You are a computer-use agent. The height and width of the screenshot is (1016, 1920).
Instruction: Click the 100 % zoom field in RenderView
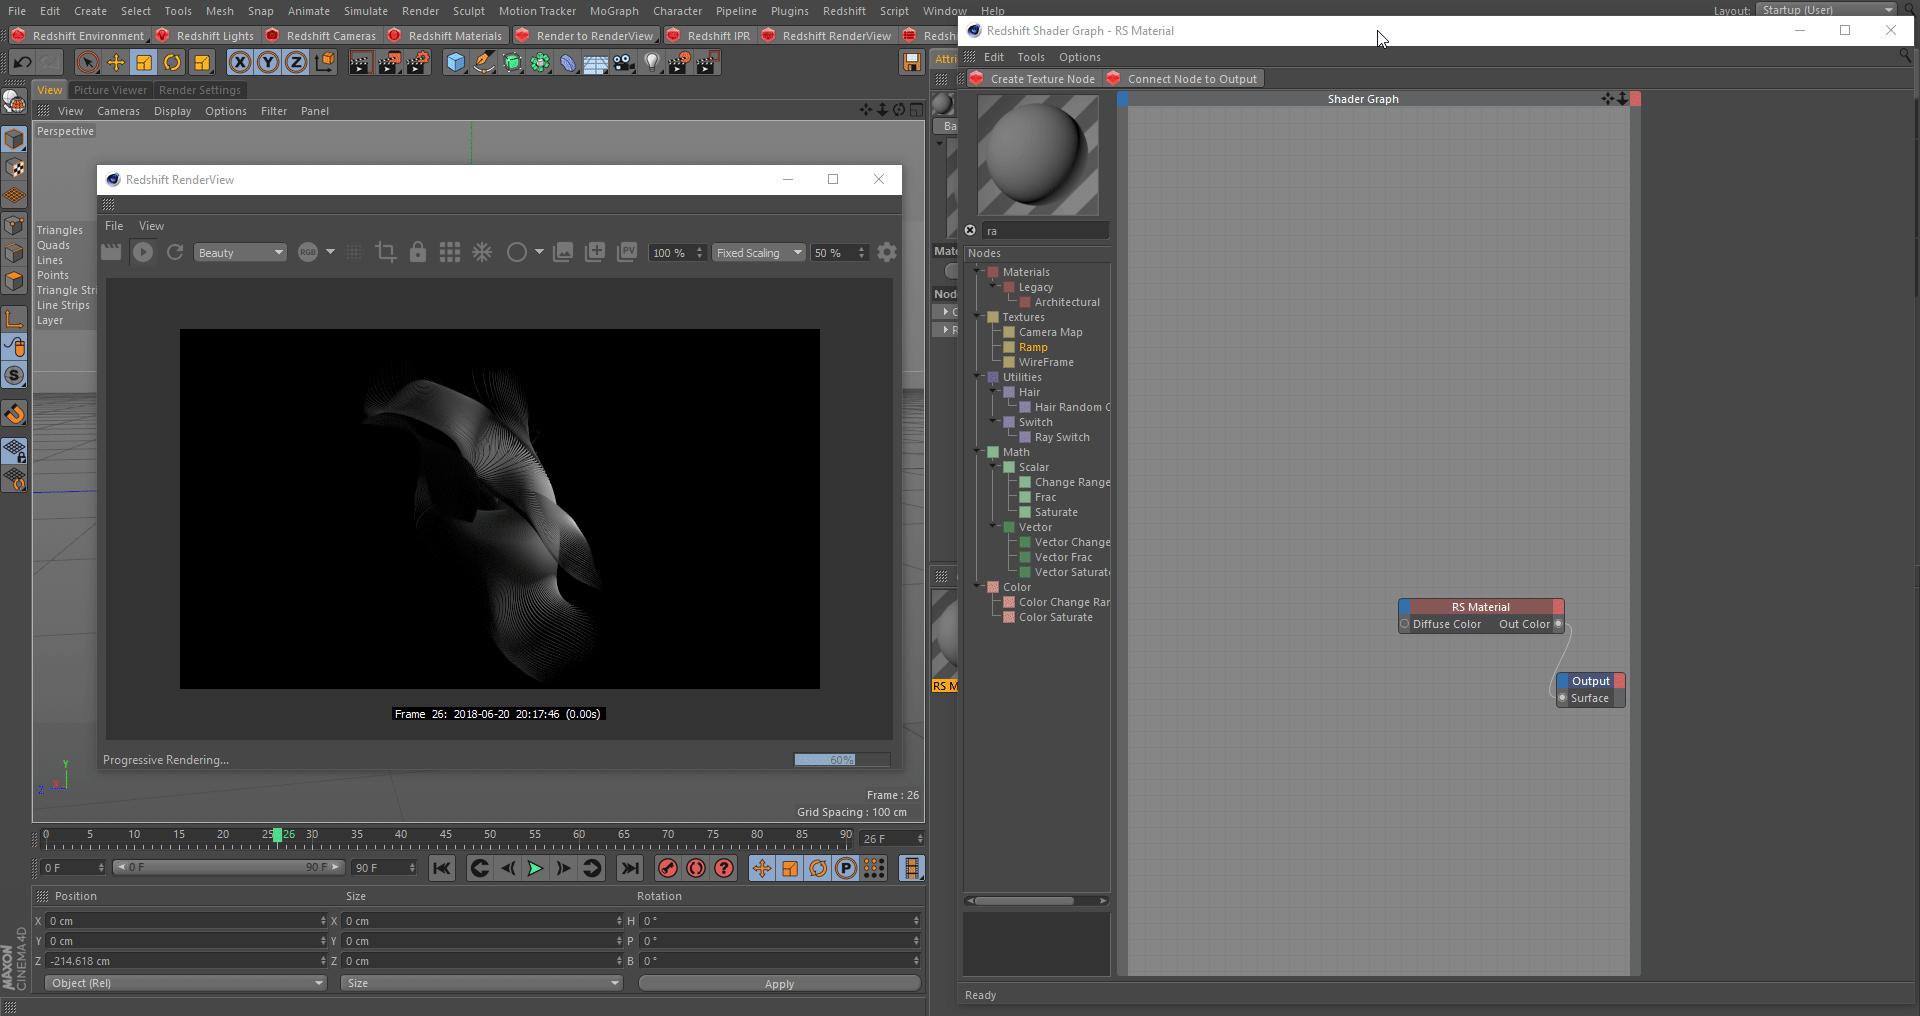click(677, 253)
